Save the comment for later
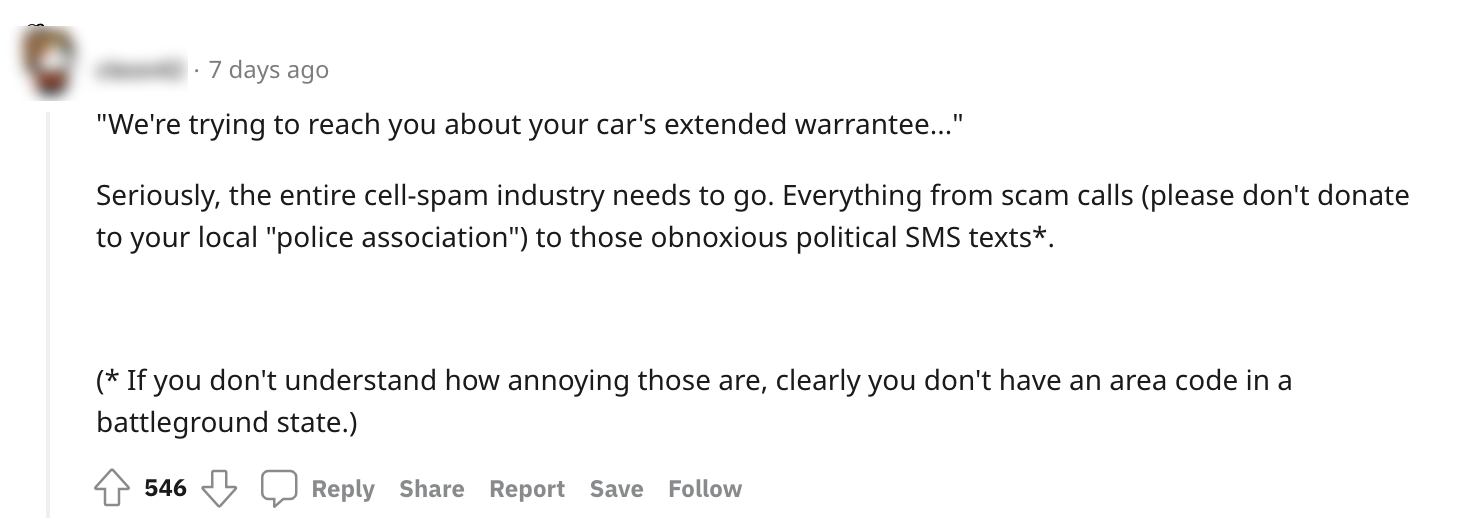This screenshot has height=518, width=1474. (616, 489)
